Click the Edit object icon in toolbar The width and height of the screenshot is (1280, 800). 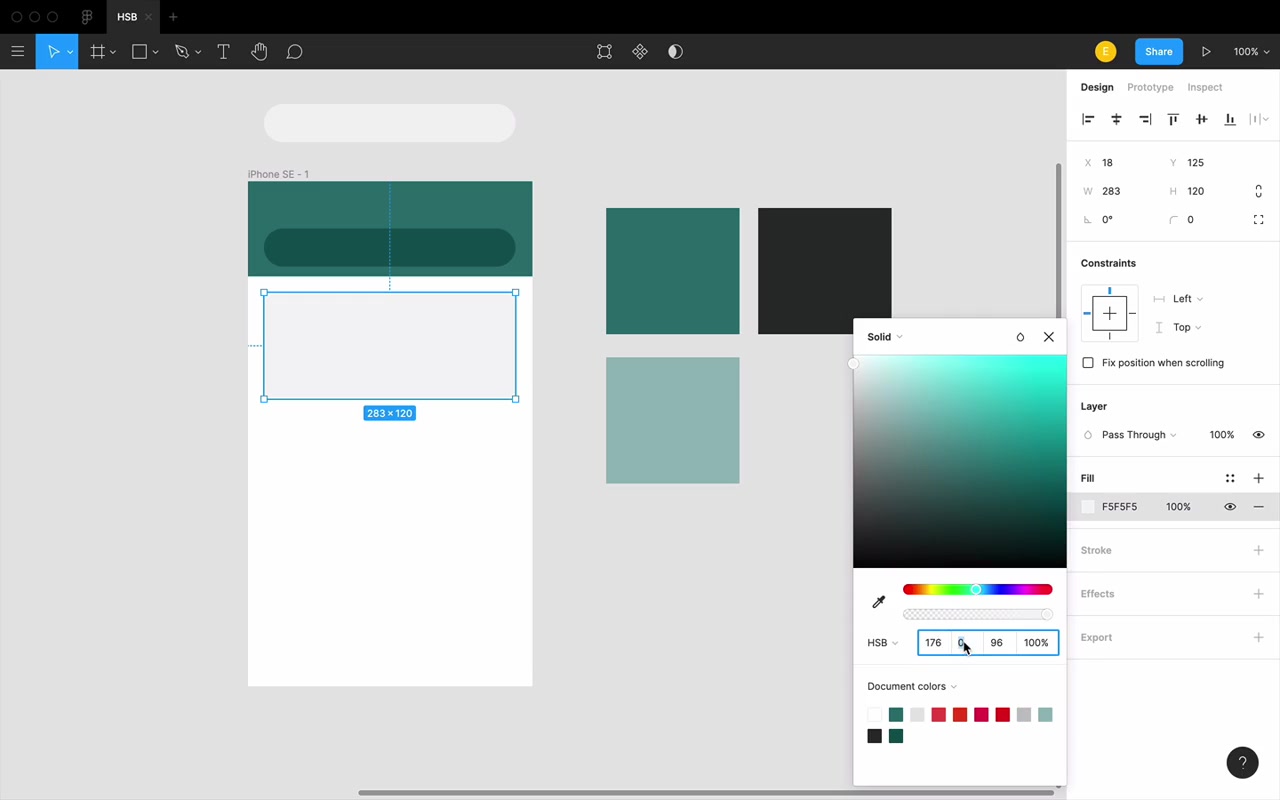click(604, 52)
